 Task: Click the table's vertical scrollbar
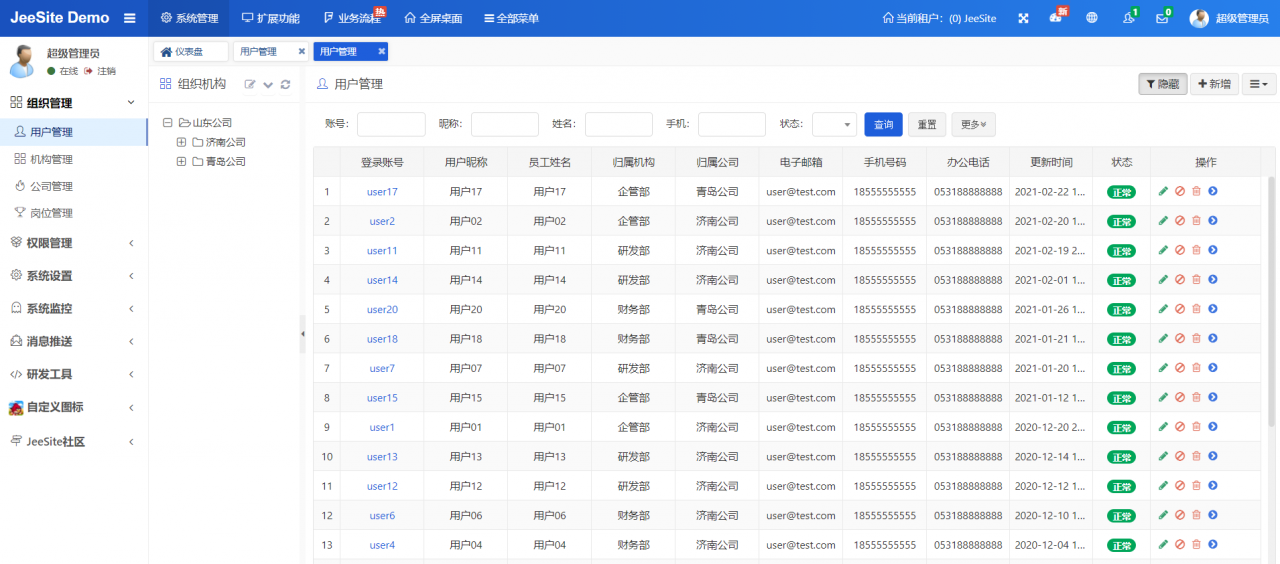click(x=1271, y=300)
